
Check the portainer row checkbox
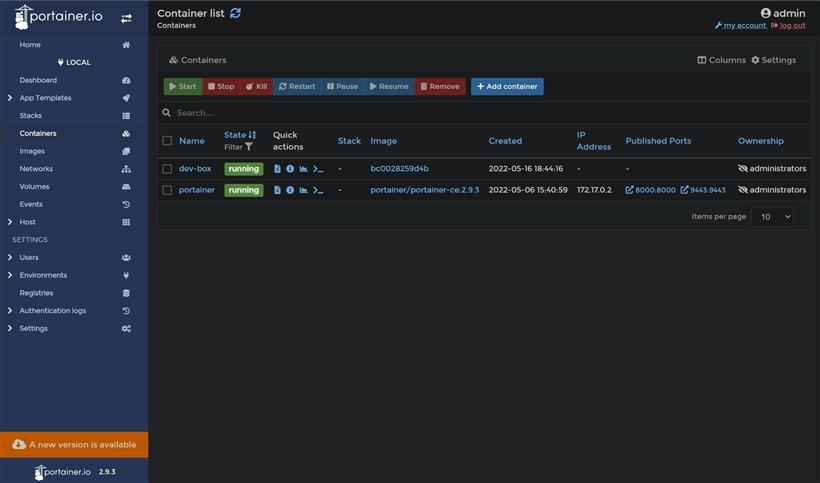pos(167,190)
